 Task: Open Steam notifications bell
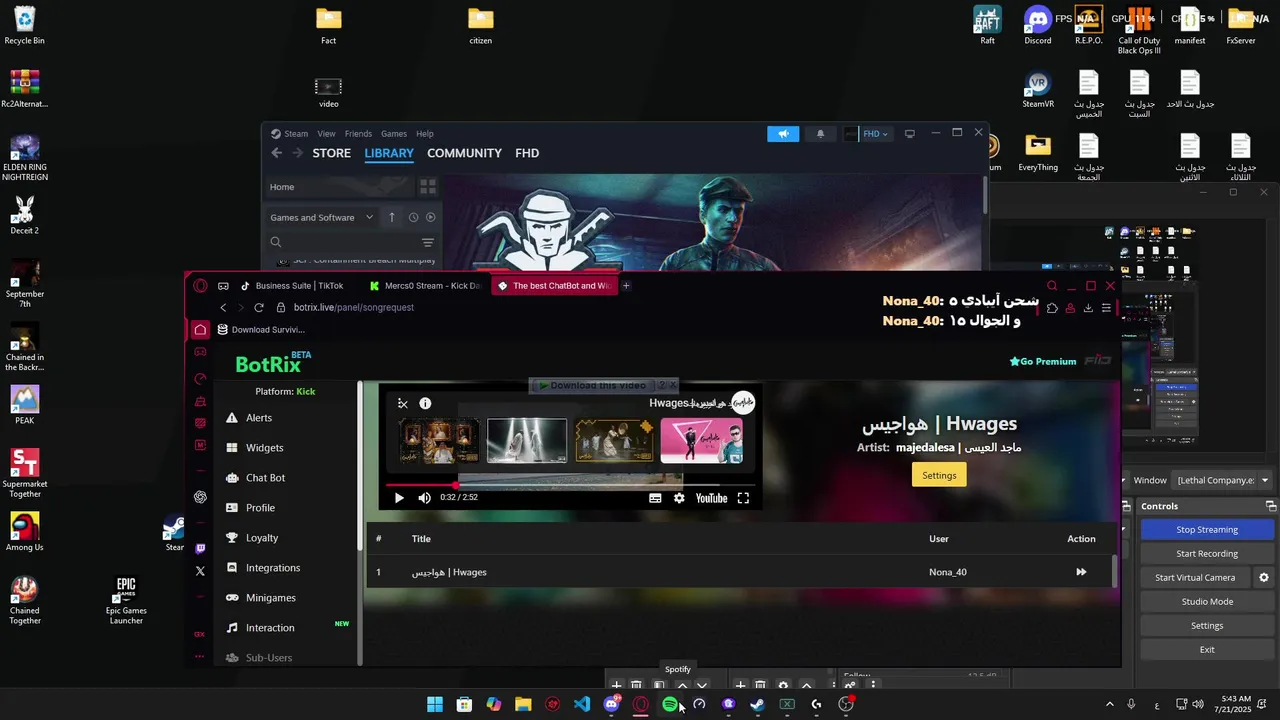pos(821,134)
